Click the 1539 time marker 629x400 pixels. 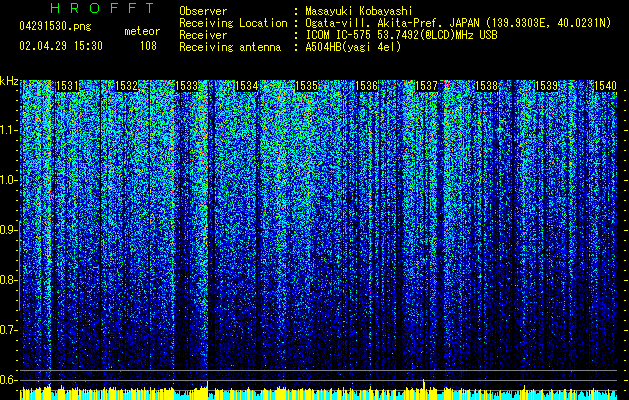coord(547,86)
